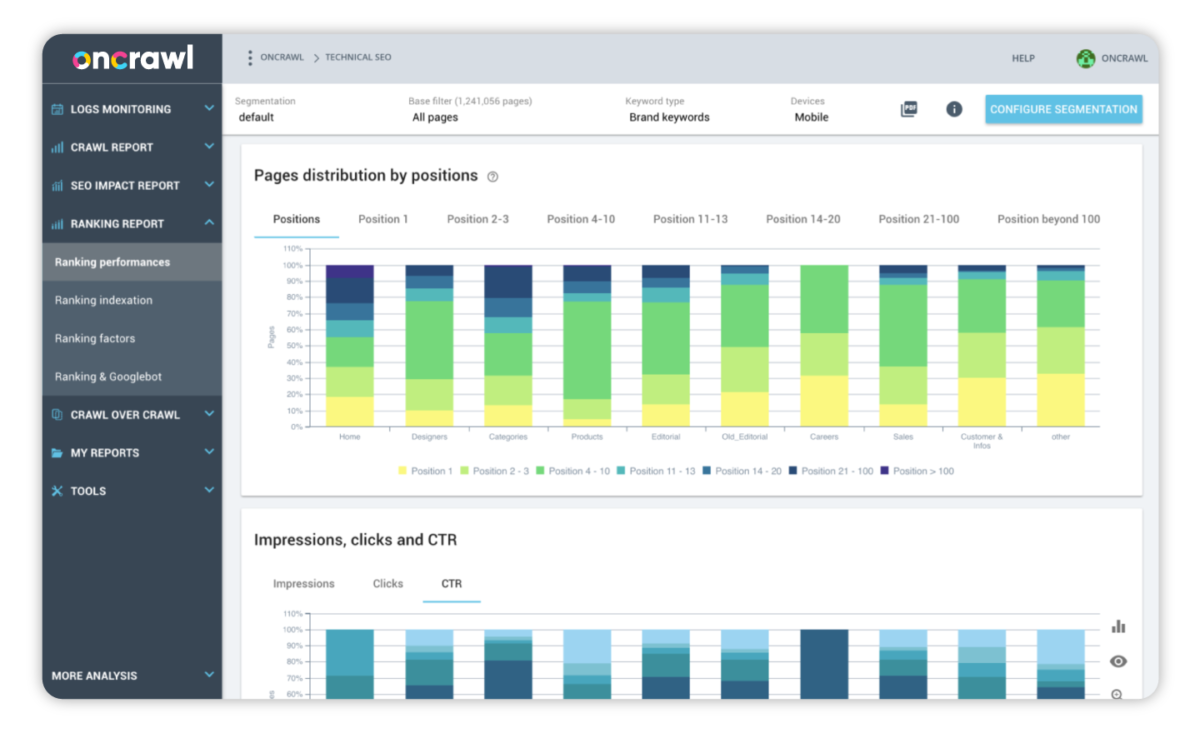Image resolution: width=1200 pixels, height=733 pixels.
Task: Switch to the Position 2-3 tab
Action: 478,219
